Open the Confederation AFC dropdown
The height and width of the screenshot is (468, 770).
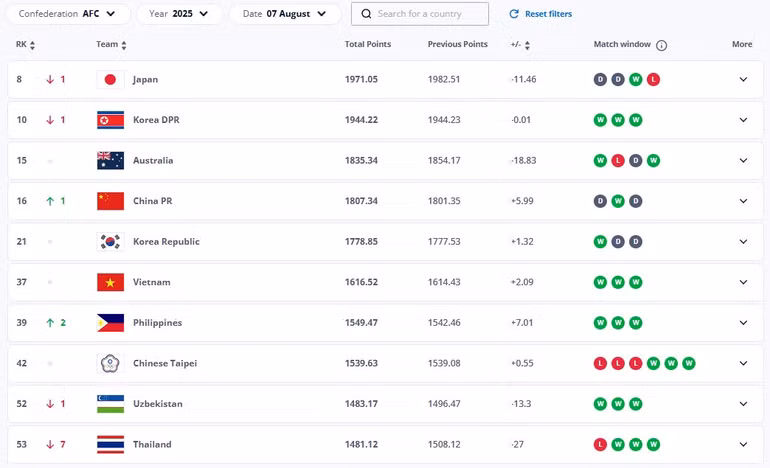pos(67,14)
